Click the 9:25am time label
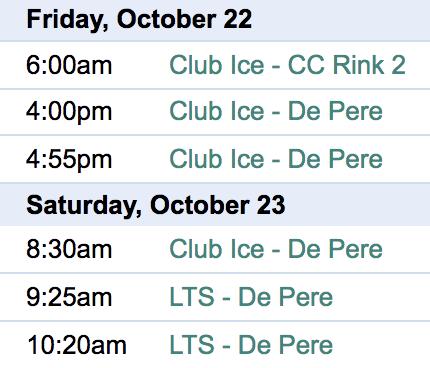Image resolution: width=430 pixels, height=368 pixels. pos(69,297)
